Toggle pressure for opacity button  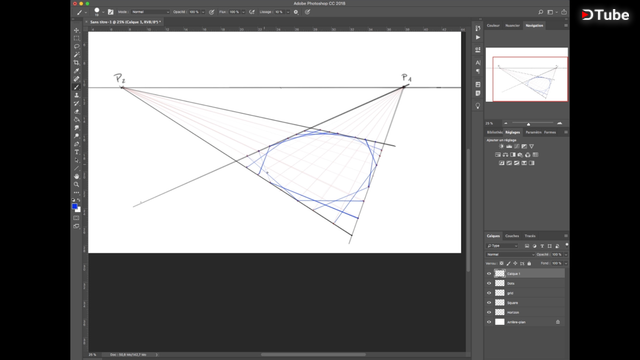[212, 12]
